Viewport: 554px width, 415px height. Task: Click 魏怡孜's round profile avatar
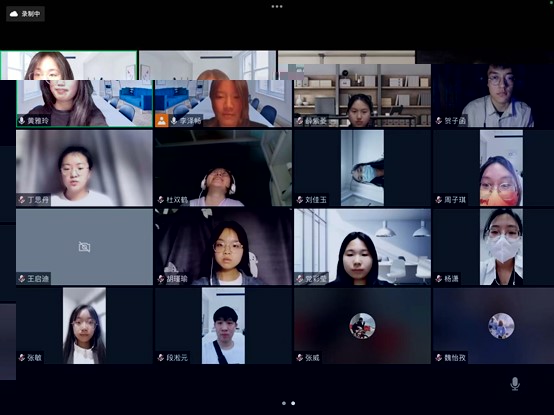[501, 326]
